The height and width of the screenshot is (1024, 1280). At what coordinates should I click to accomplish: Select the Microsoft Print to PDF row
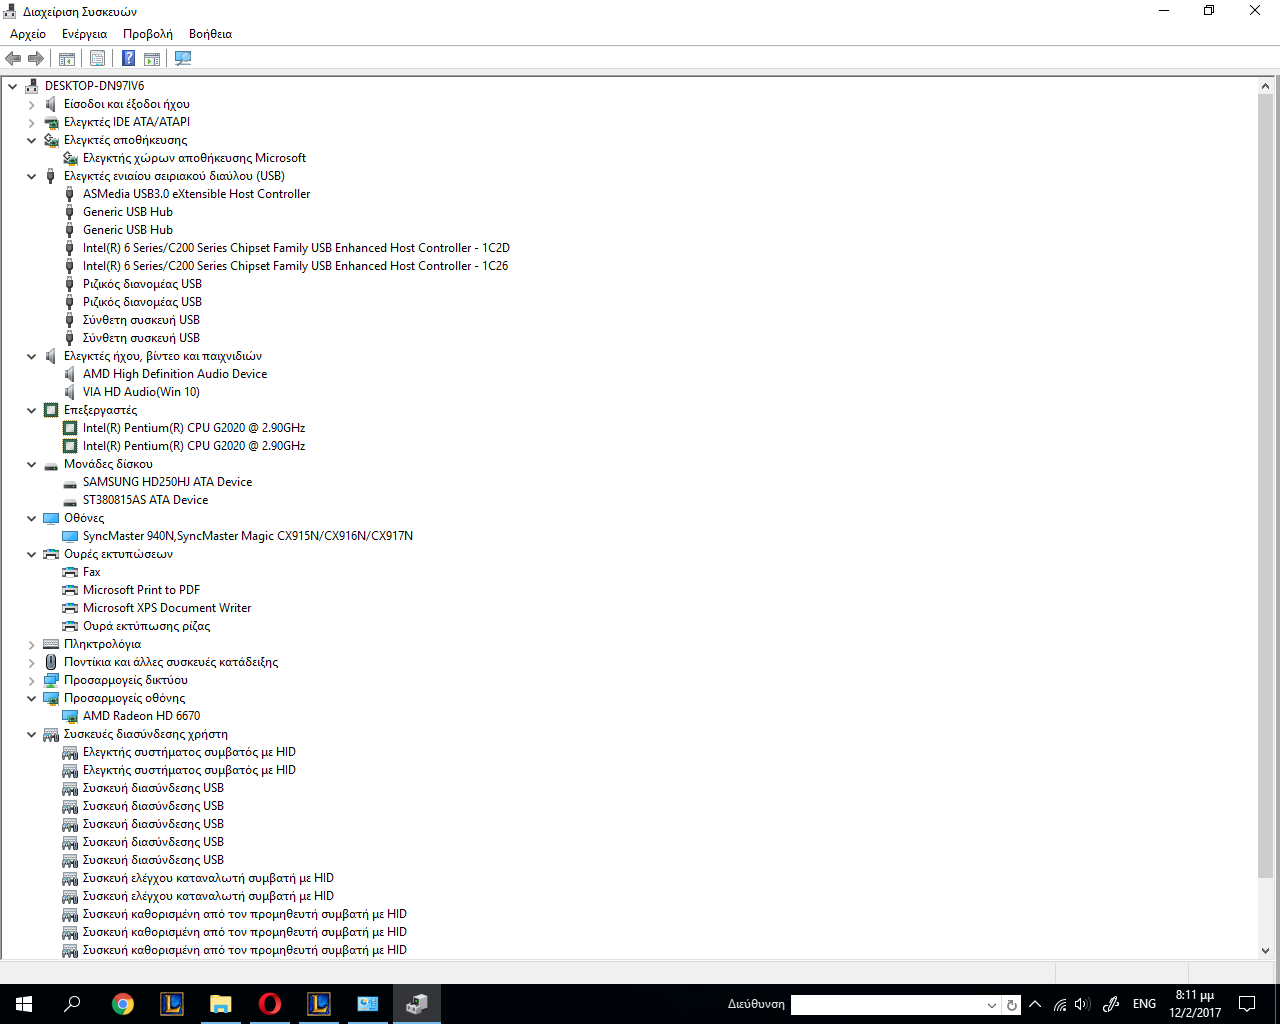click(141, 590)
